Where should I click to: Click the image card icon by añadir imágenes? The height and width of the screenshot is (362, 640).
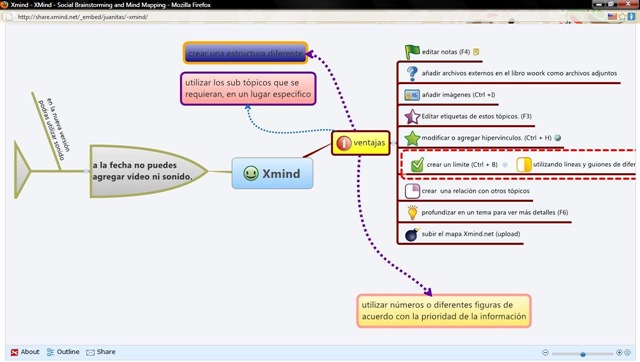pos(412,95)
